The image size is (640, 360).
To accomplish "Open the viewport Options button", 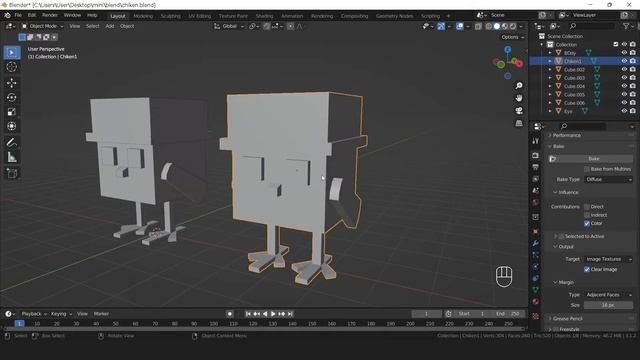I will tap(513, 37).
